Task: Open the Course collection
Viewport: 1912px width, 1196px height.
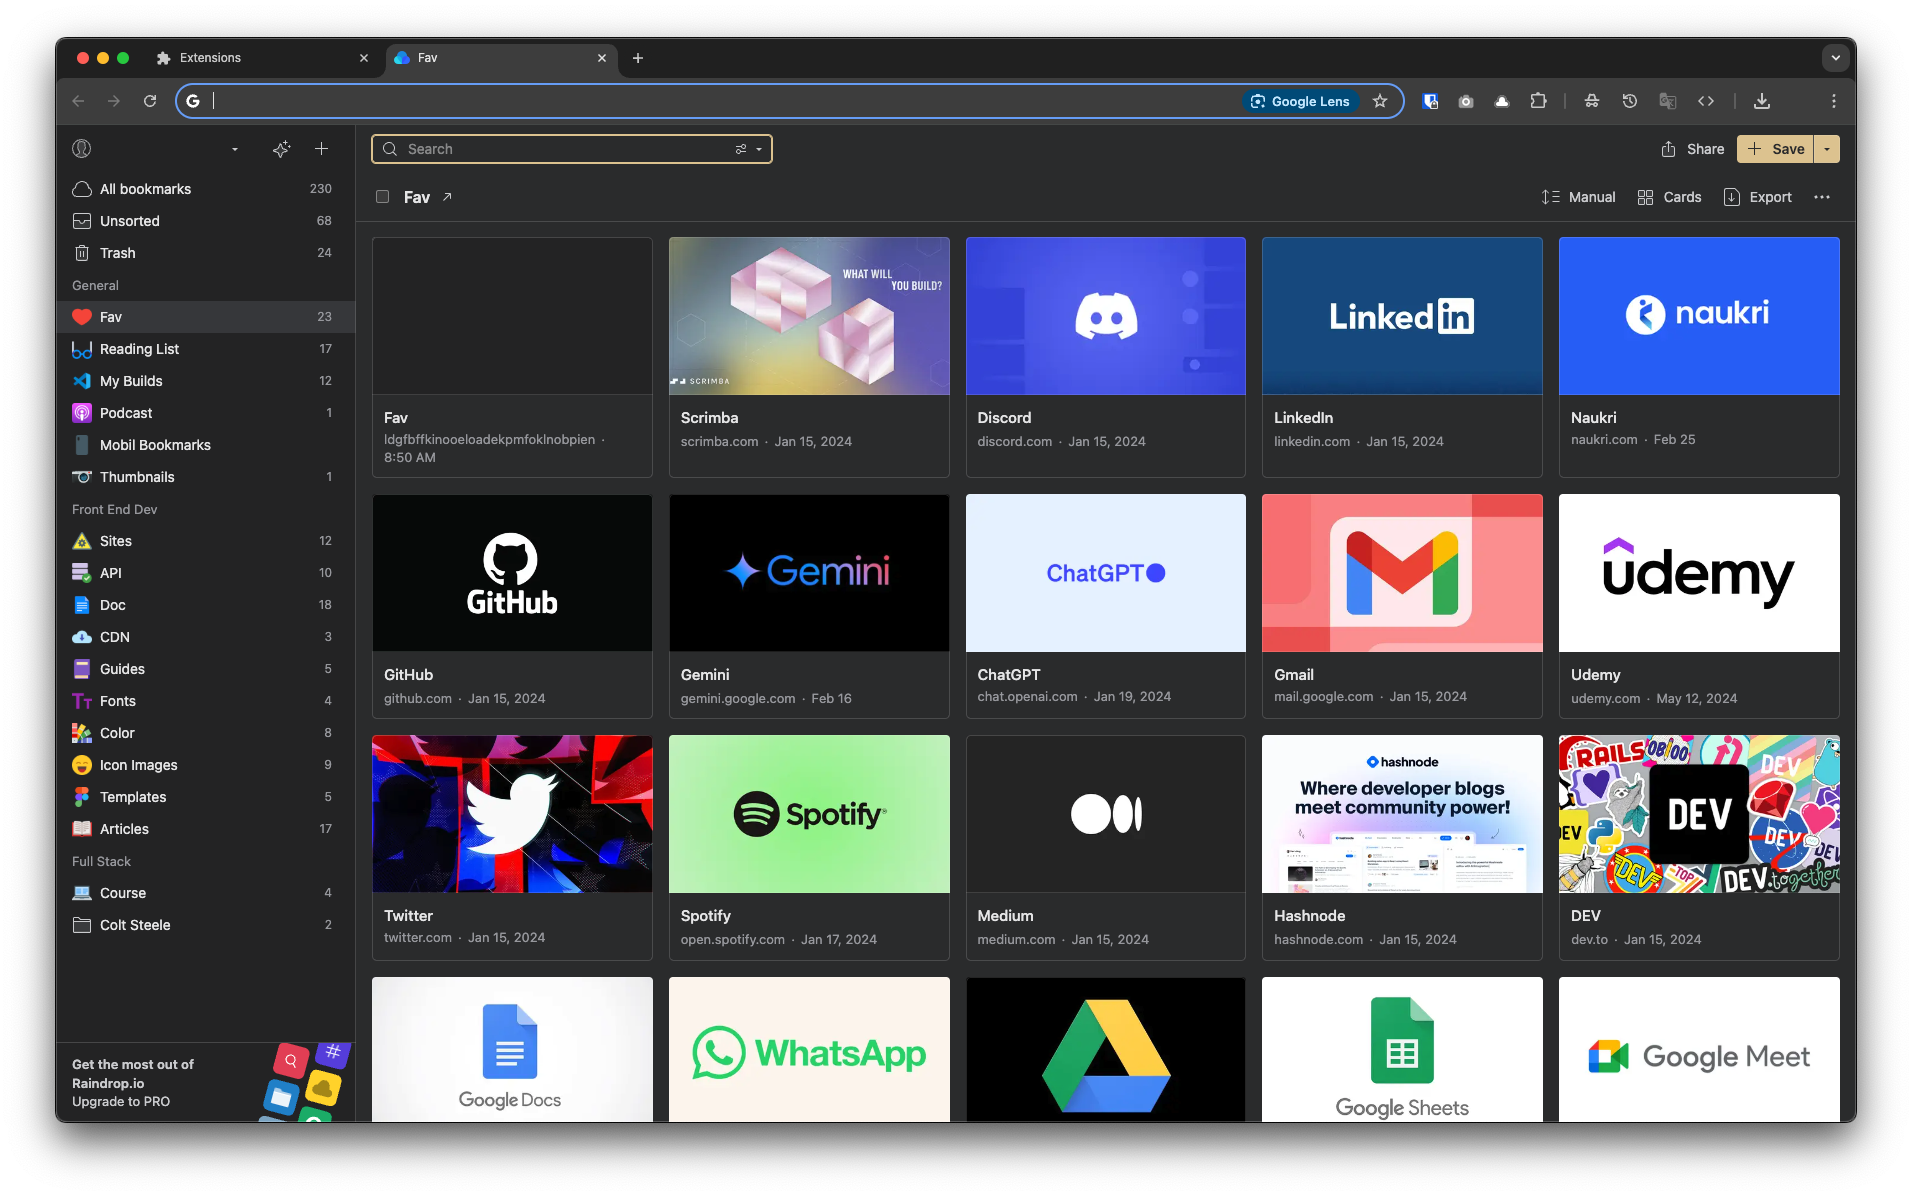Action: [x=205, y=893]
